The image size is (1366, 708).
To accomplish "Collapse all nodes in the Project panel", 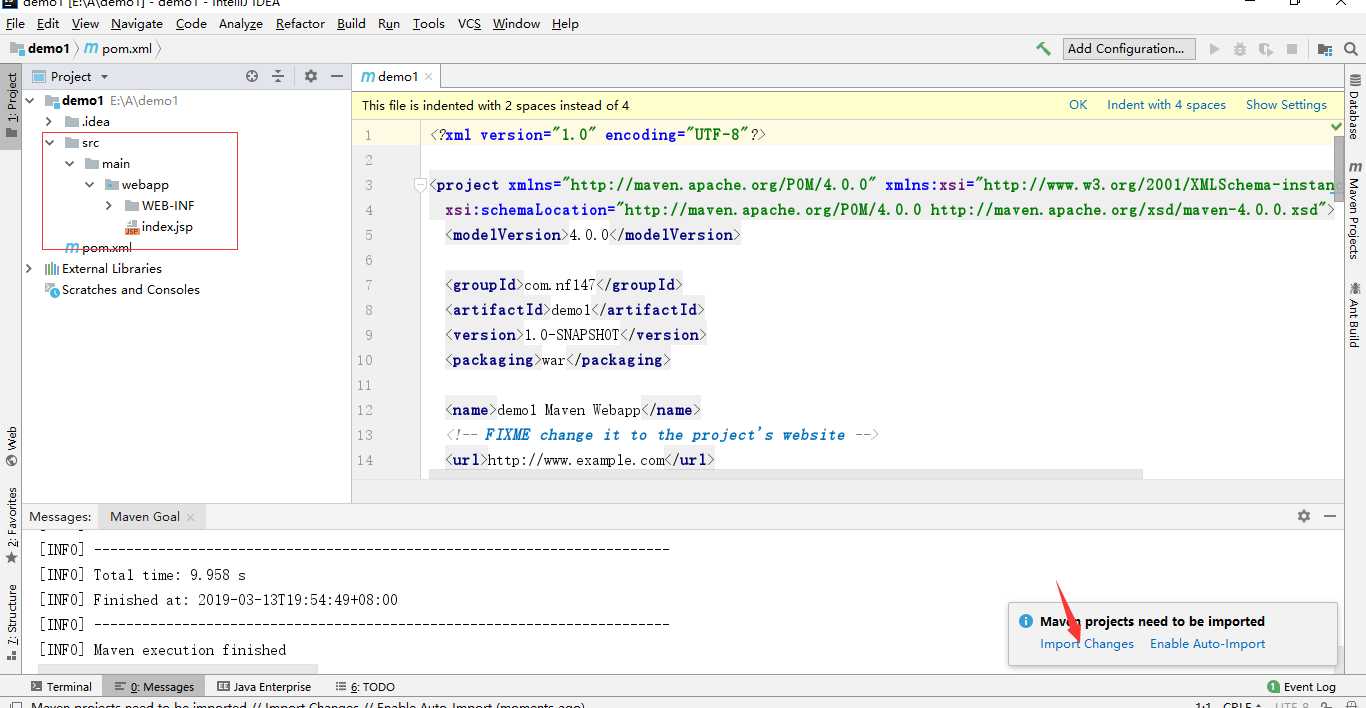I will (278, 76).
